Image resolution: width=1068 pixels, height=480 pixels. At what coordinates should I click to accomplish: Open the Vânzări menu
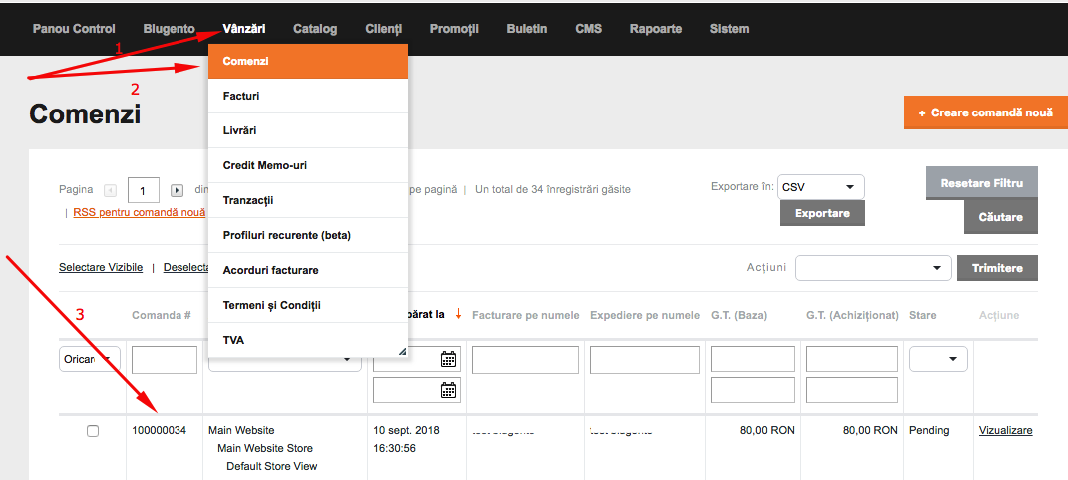click(x=244, y=29)
